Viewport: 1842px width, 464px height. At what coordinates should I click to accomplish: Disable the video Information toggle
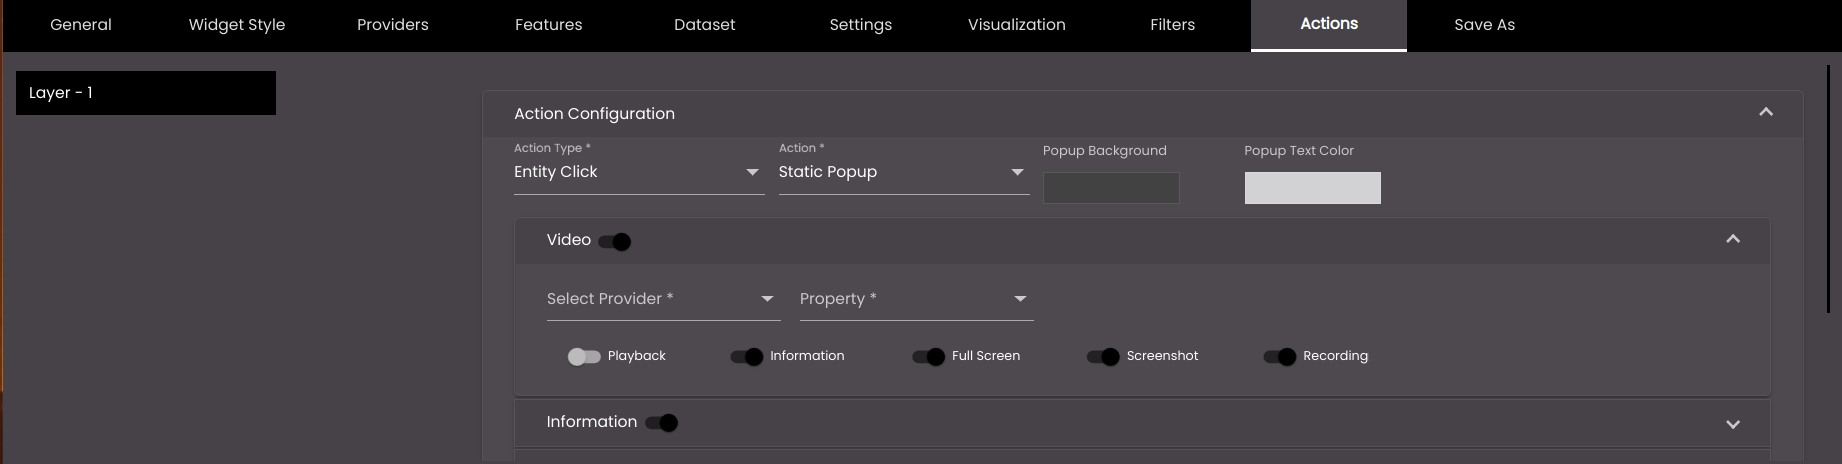(x=747, y=357)
